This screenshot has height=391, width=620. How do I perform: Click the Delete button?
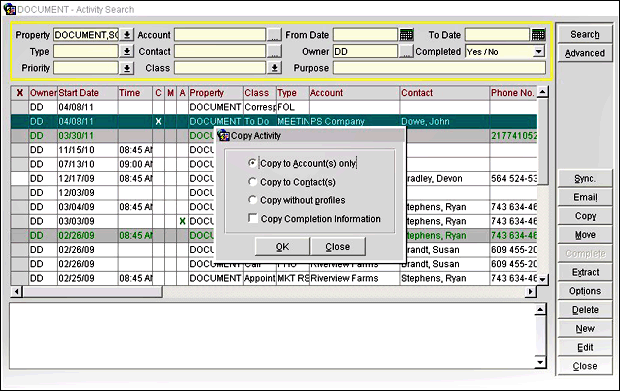point(585,310)
